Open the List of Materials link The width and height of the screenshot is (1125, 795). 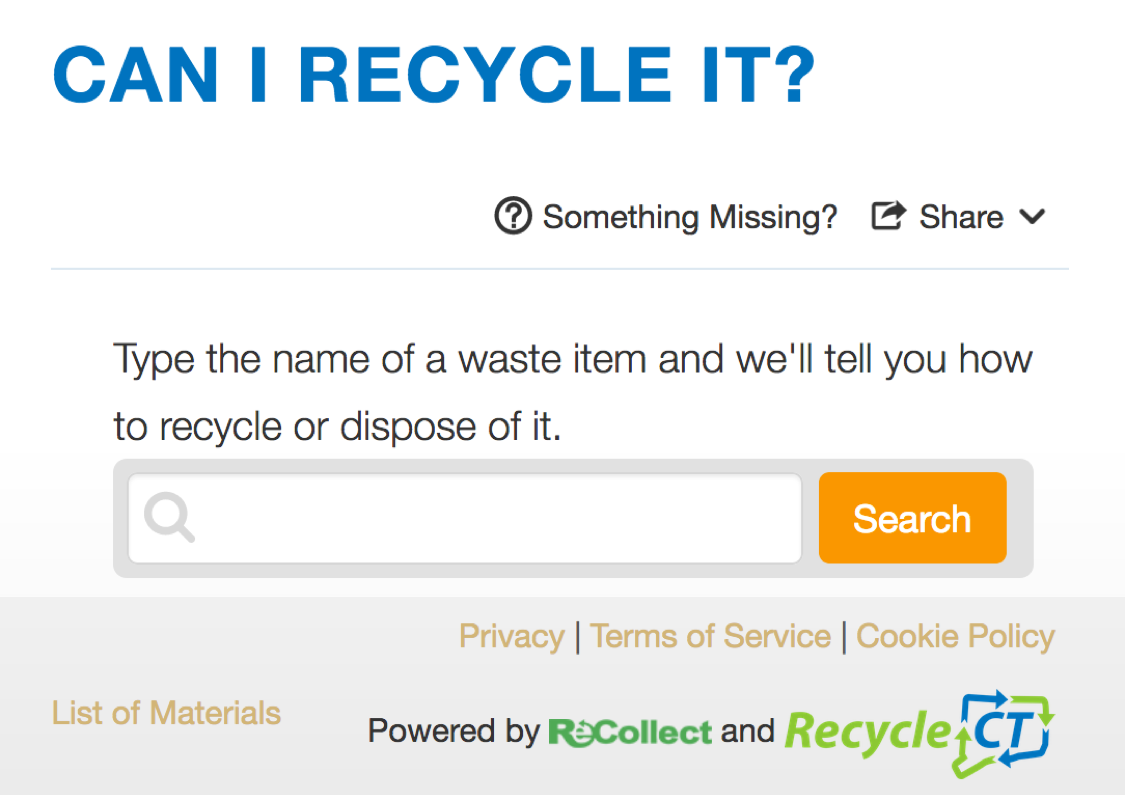tap(165, 712)
